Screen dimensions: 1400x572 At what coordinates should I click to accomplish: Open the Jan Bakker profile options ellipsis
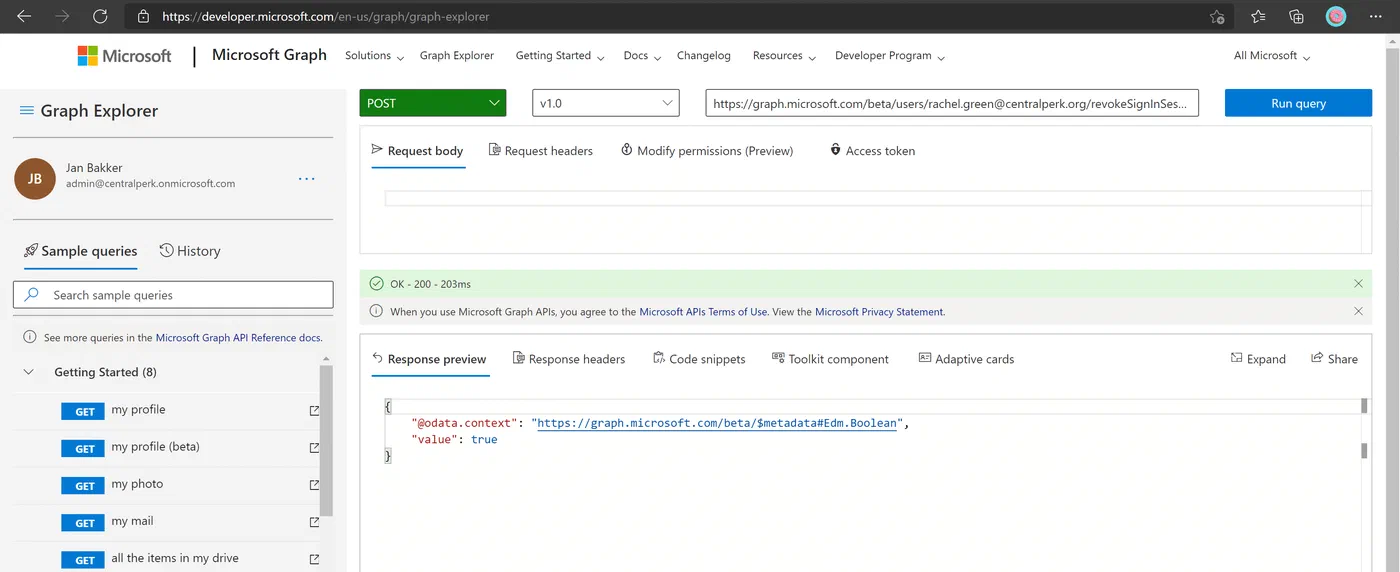coord(307,179)
